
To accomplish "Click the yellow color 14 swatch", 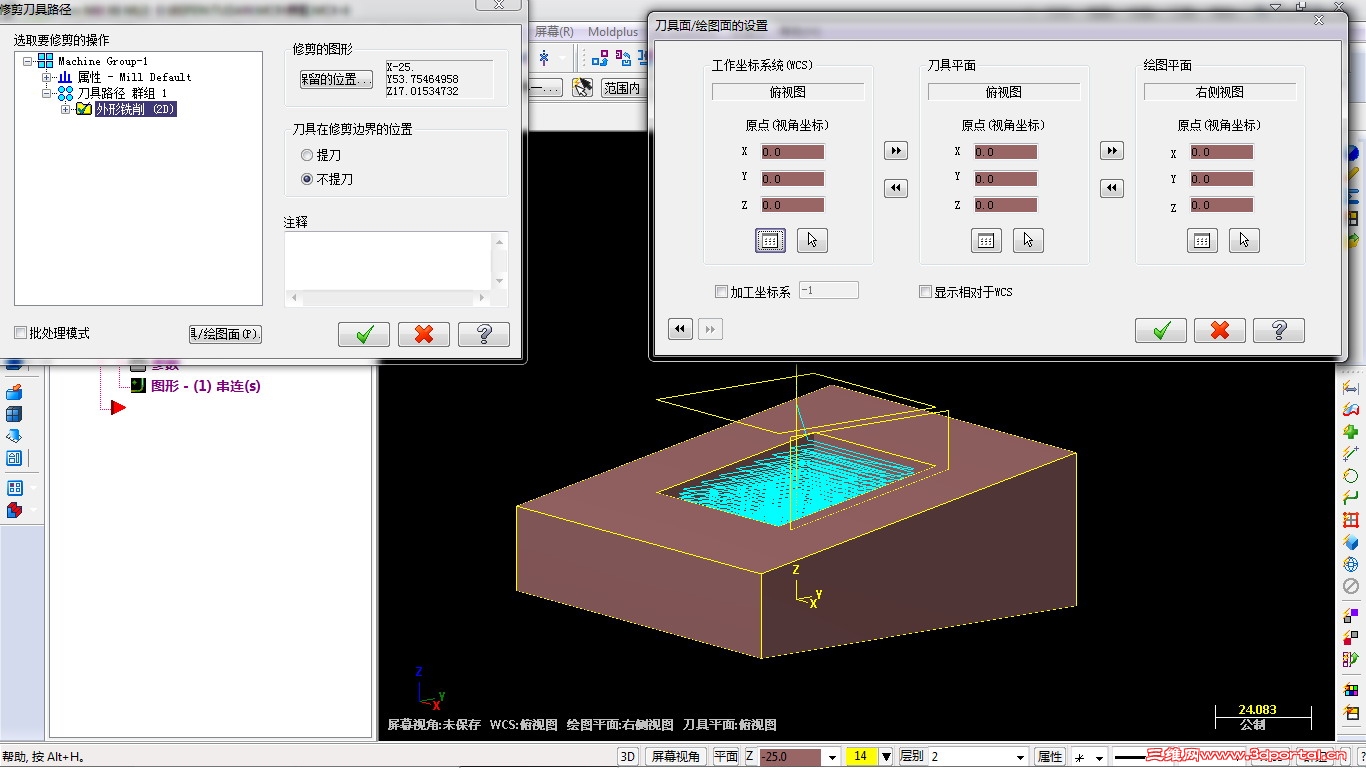I will 861,757.
